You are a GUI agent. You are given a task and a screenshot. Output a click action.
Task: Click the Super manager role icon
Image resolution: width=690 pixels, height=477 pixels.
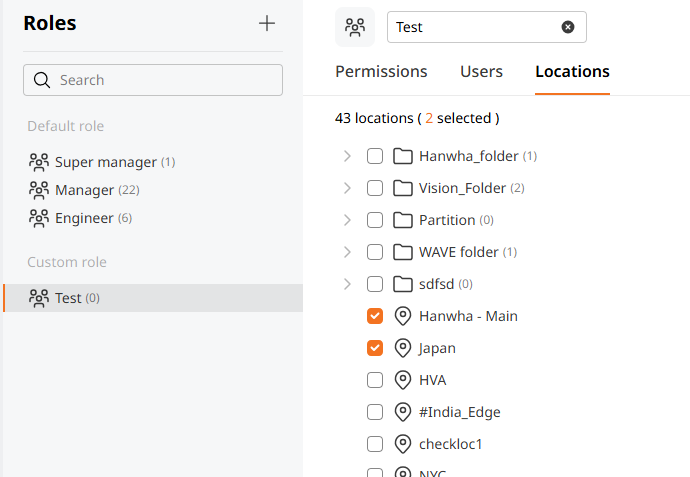click(x=39, y=162)
